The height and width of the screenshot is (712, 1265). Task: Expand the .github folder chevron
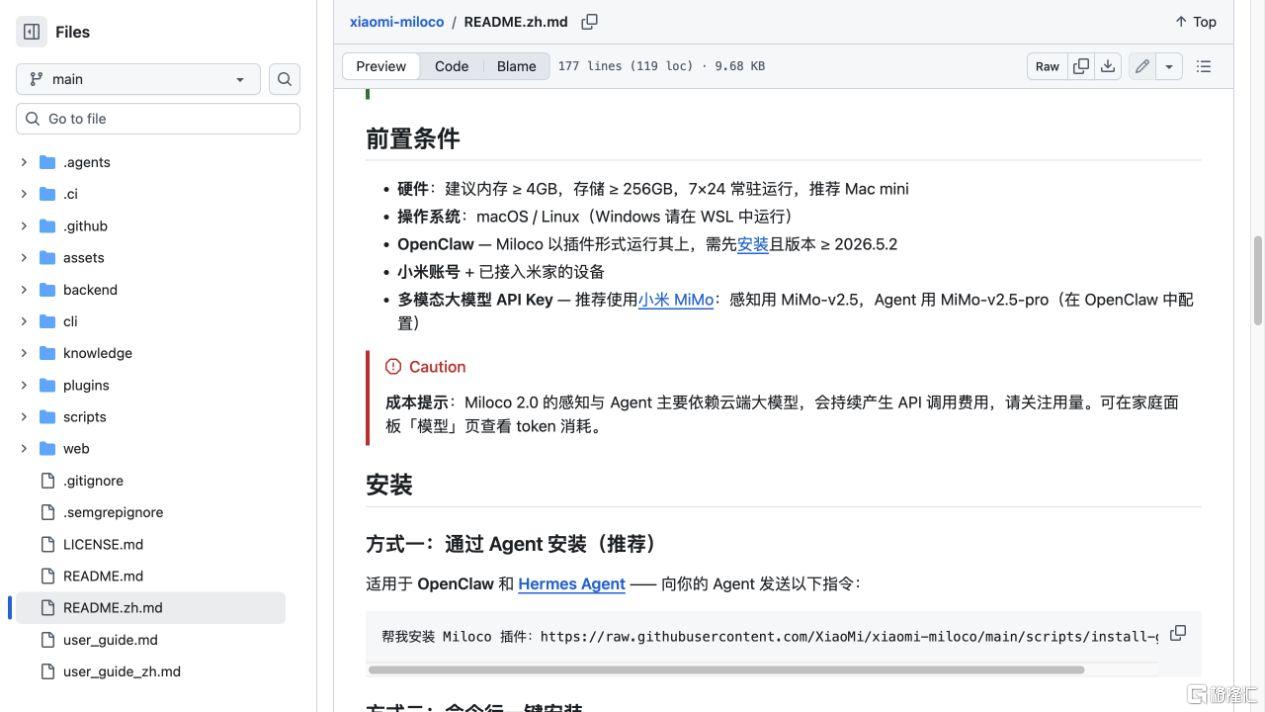pos(24,226)
